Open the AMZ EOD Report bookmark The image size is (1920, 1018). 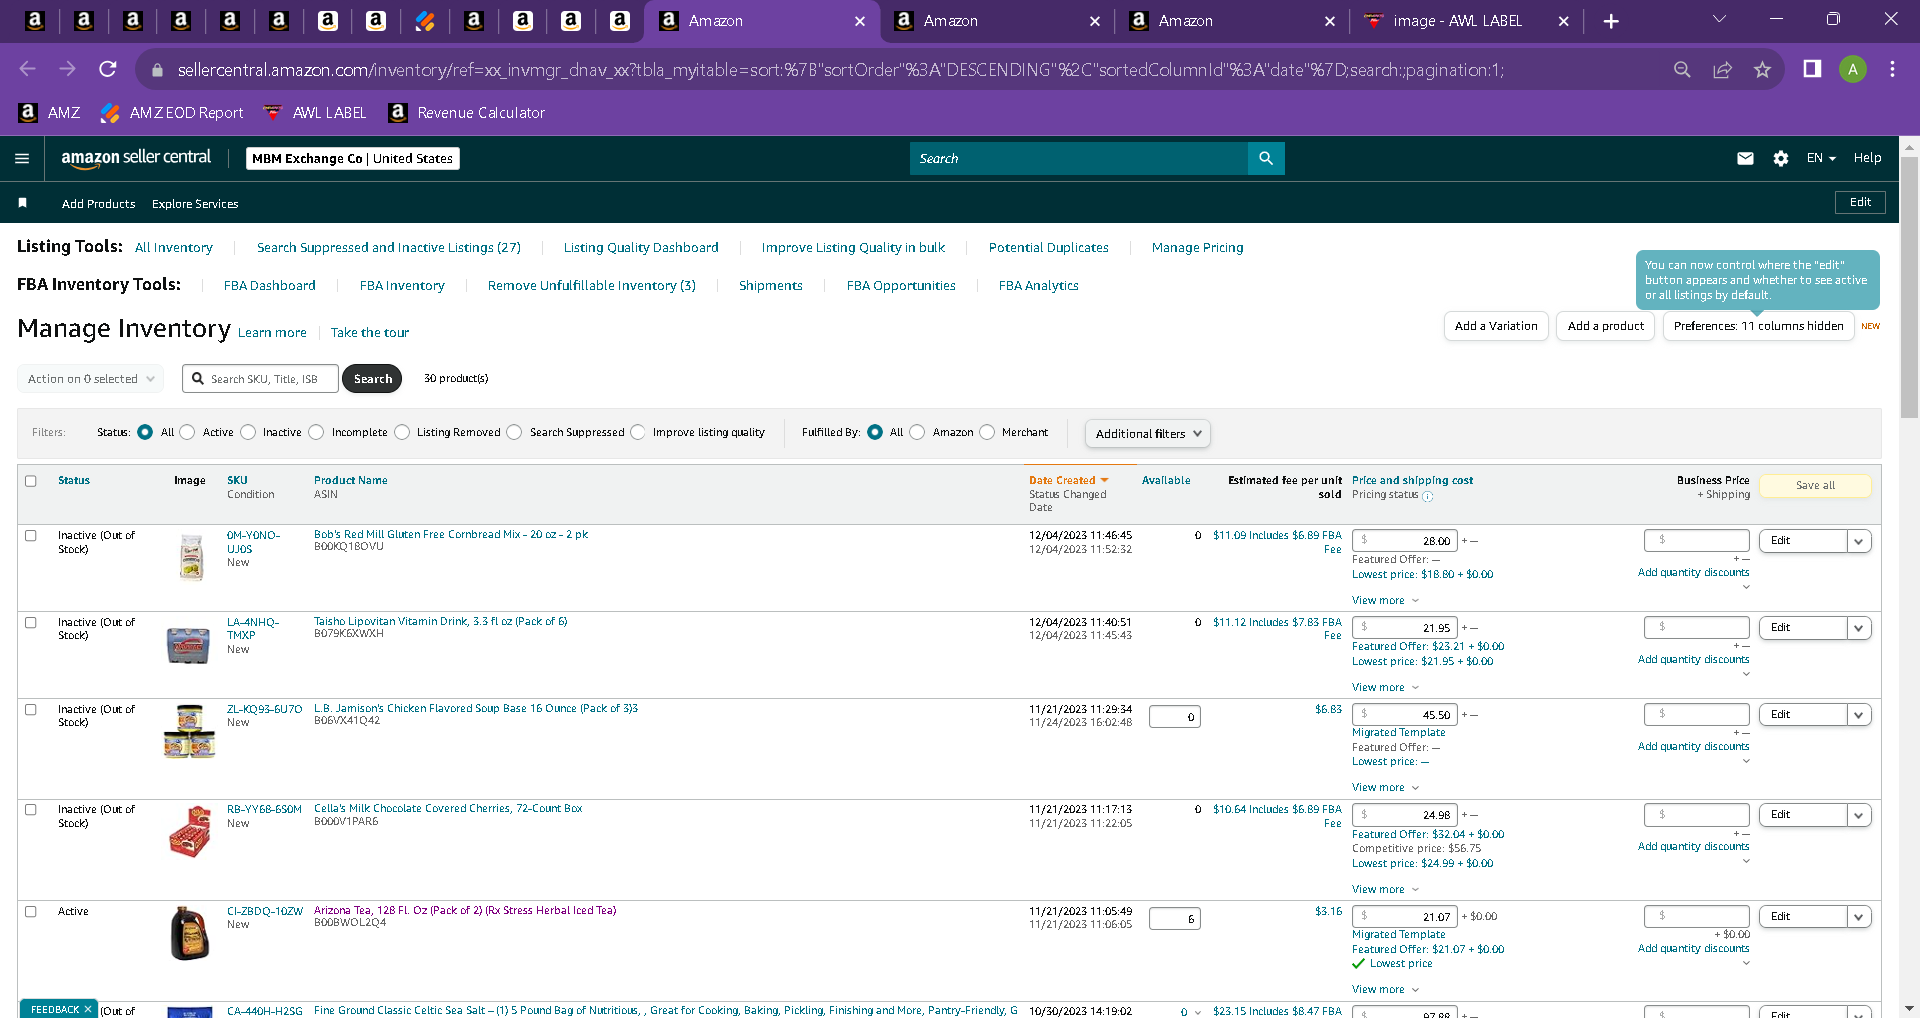point(172,113)
